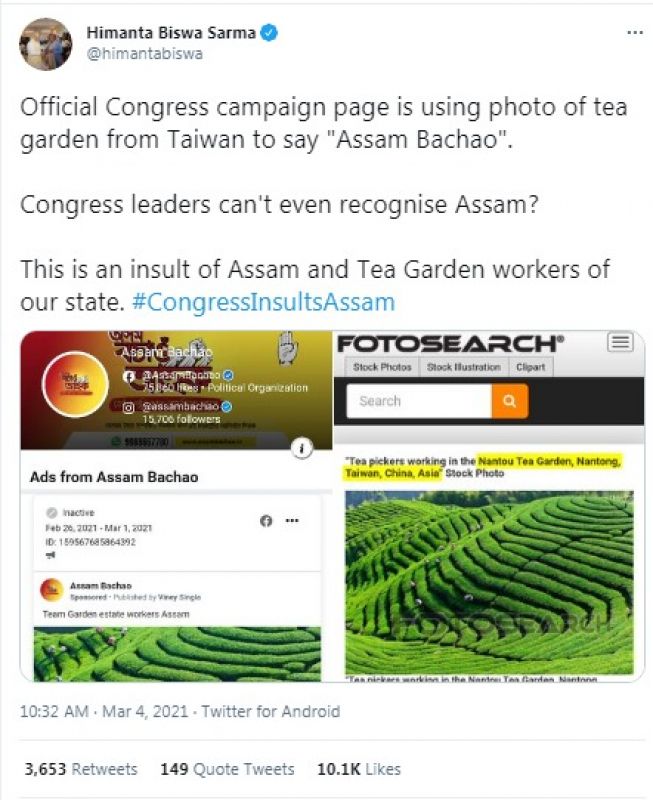Click Himanta Biswa Sarma's profile avatar
The width and height of the screenshot is (653, 800).
[45, 44]
